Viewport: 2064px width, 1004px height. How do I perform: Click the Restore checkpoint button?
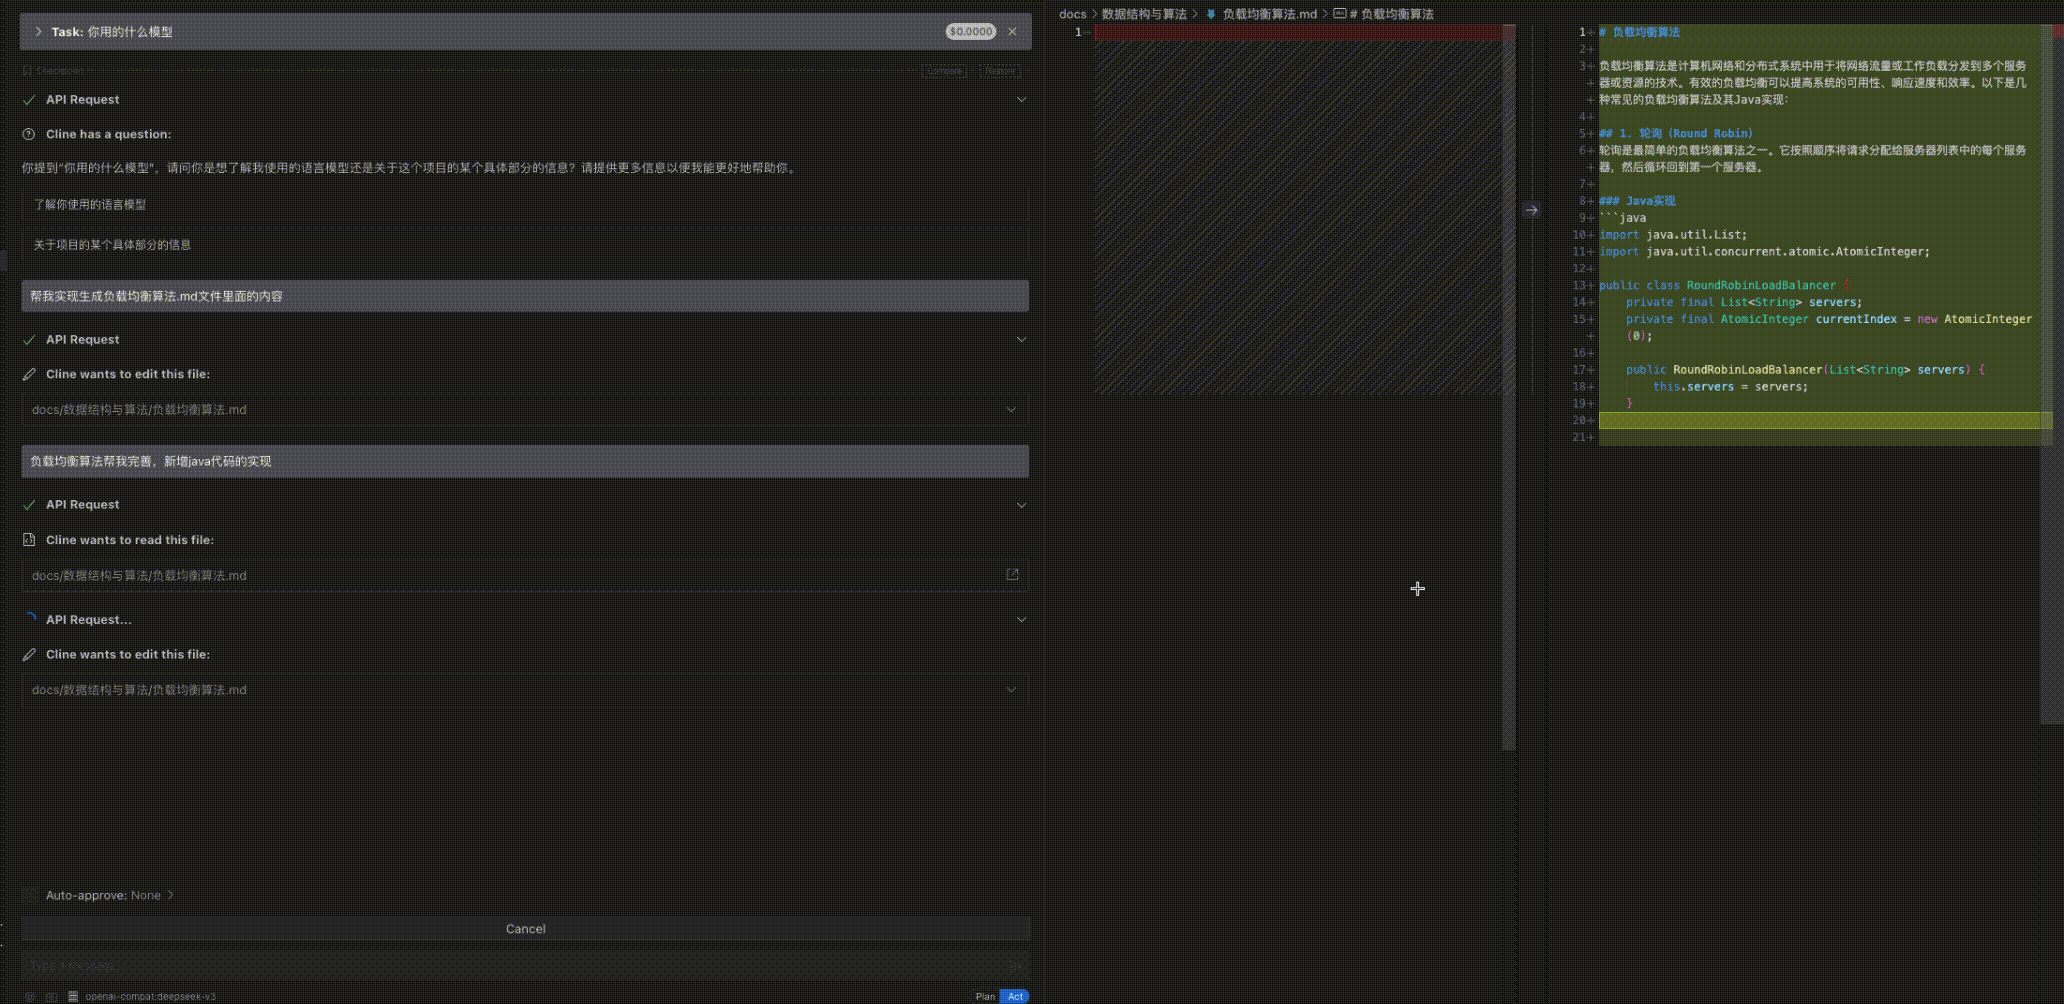(999, 71)
